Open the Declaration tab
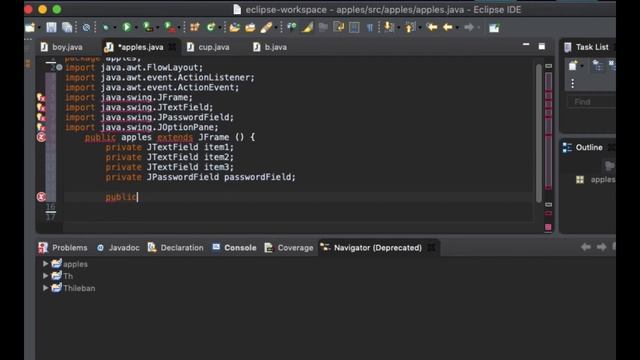The width and height of the screenshot is (640, 360). pyautogui.click(x=176, y=247)
